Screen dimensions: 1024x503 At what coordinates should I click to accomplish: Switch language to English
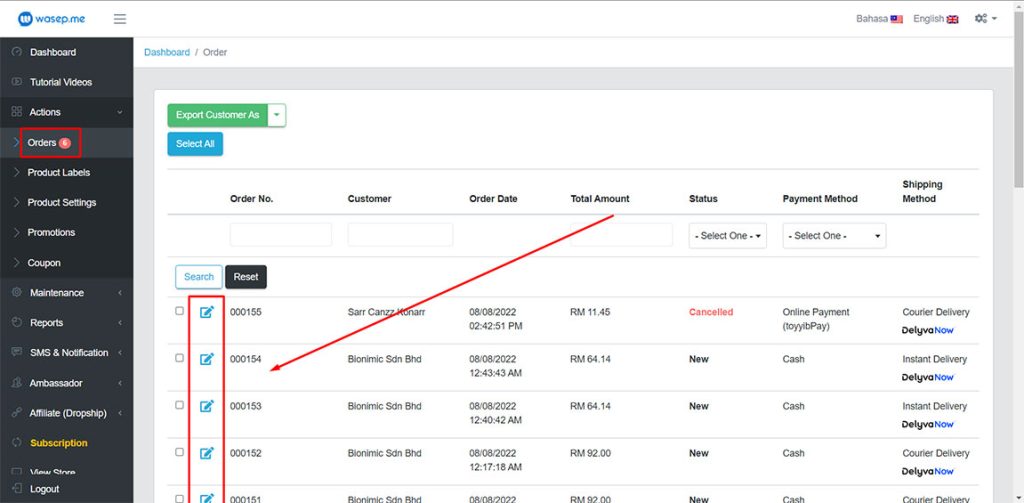(x=935, y=19)
